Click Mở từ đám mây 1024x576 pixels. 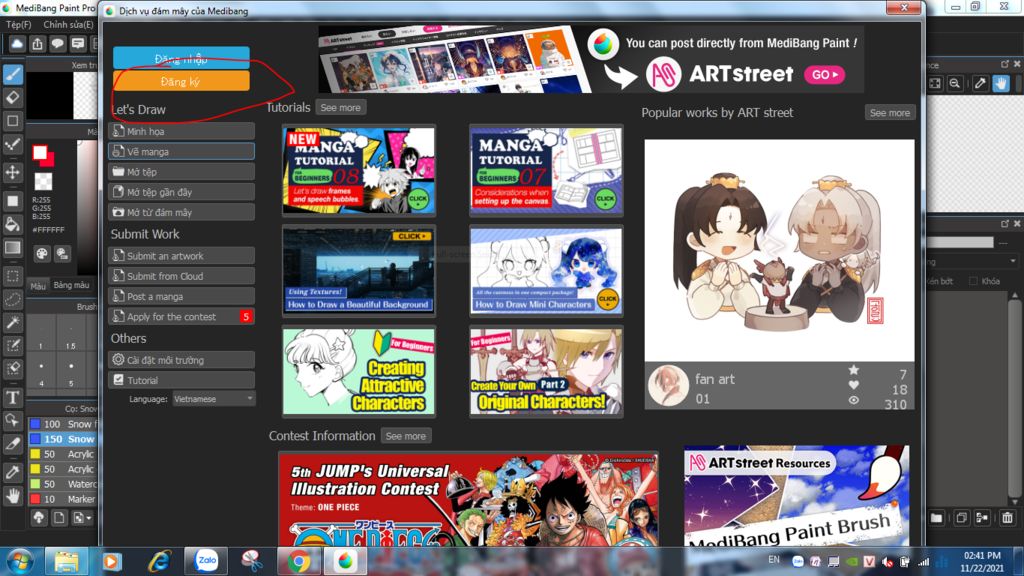[182, 212]
